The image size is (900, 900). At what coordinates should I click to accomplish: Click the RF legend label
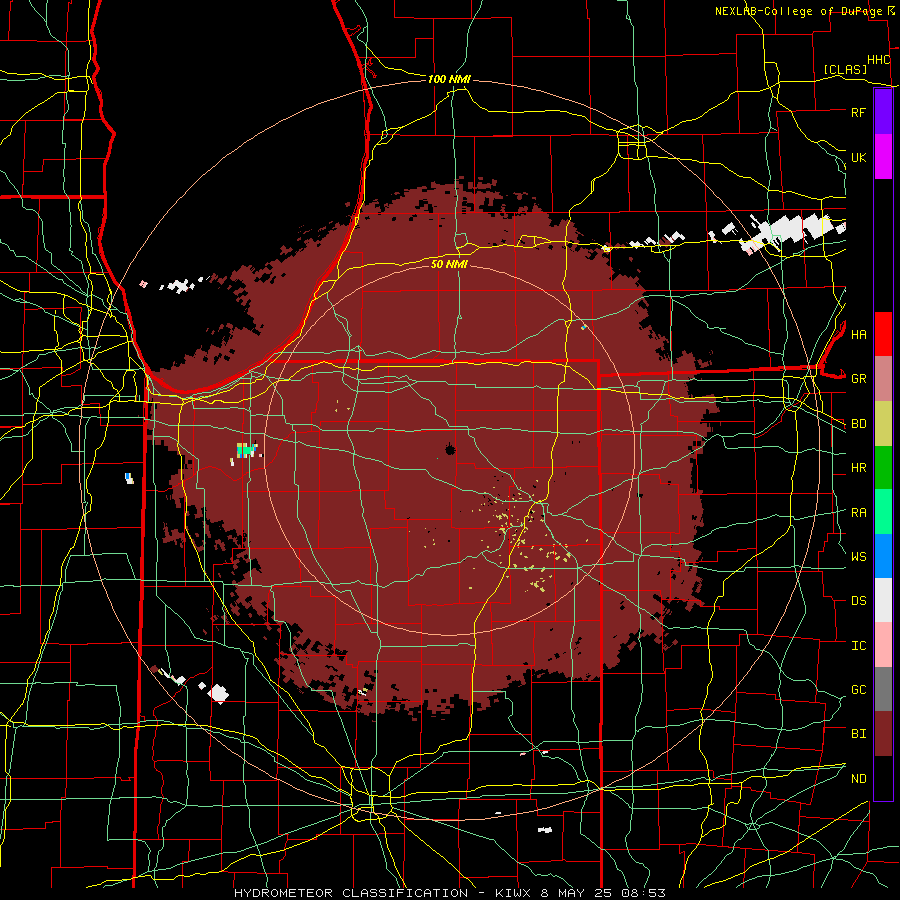tap(858, 112)
